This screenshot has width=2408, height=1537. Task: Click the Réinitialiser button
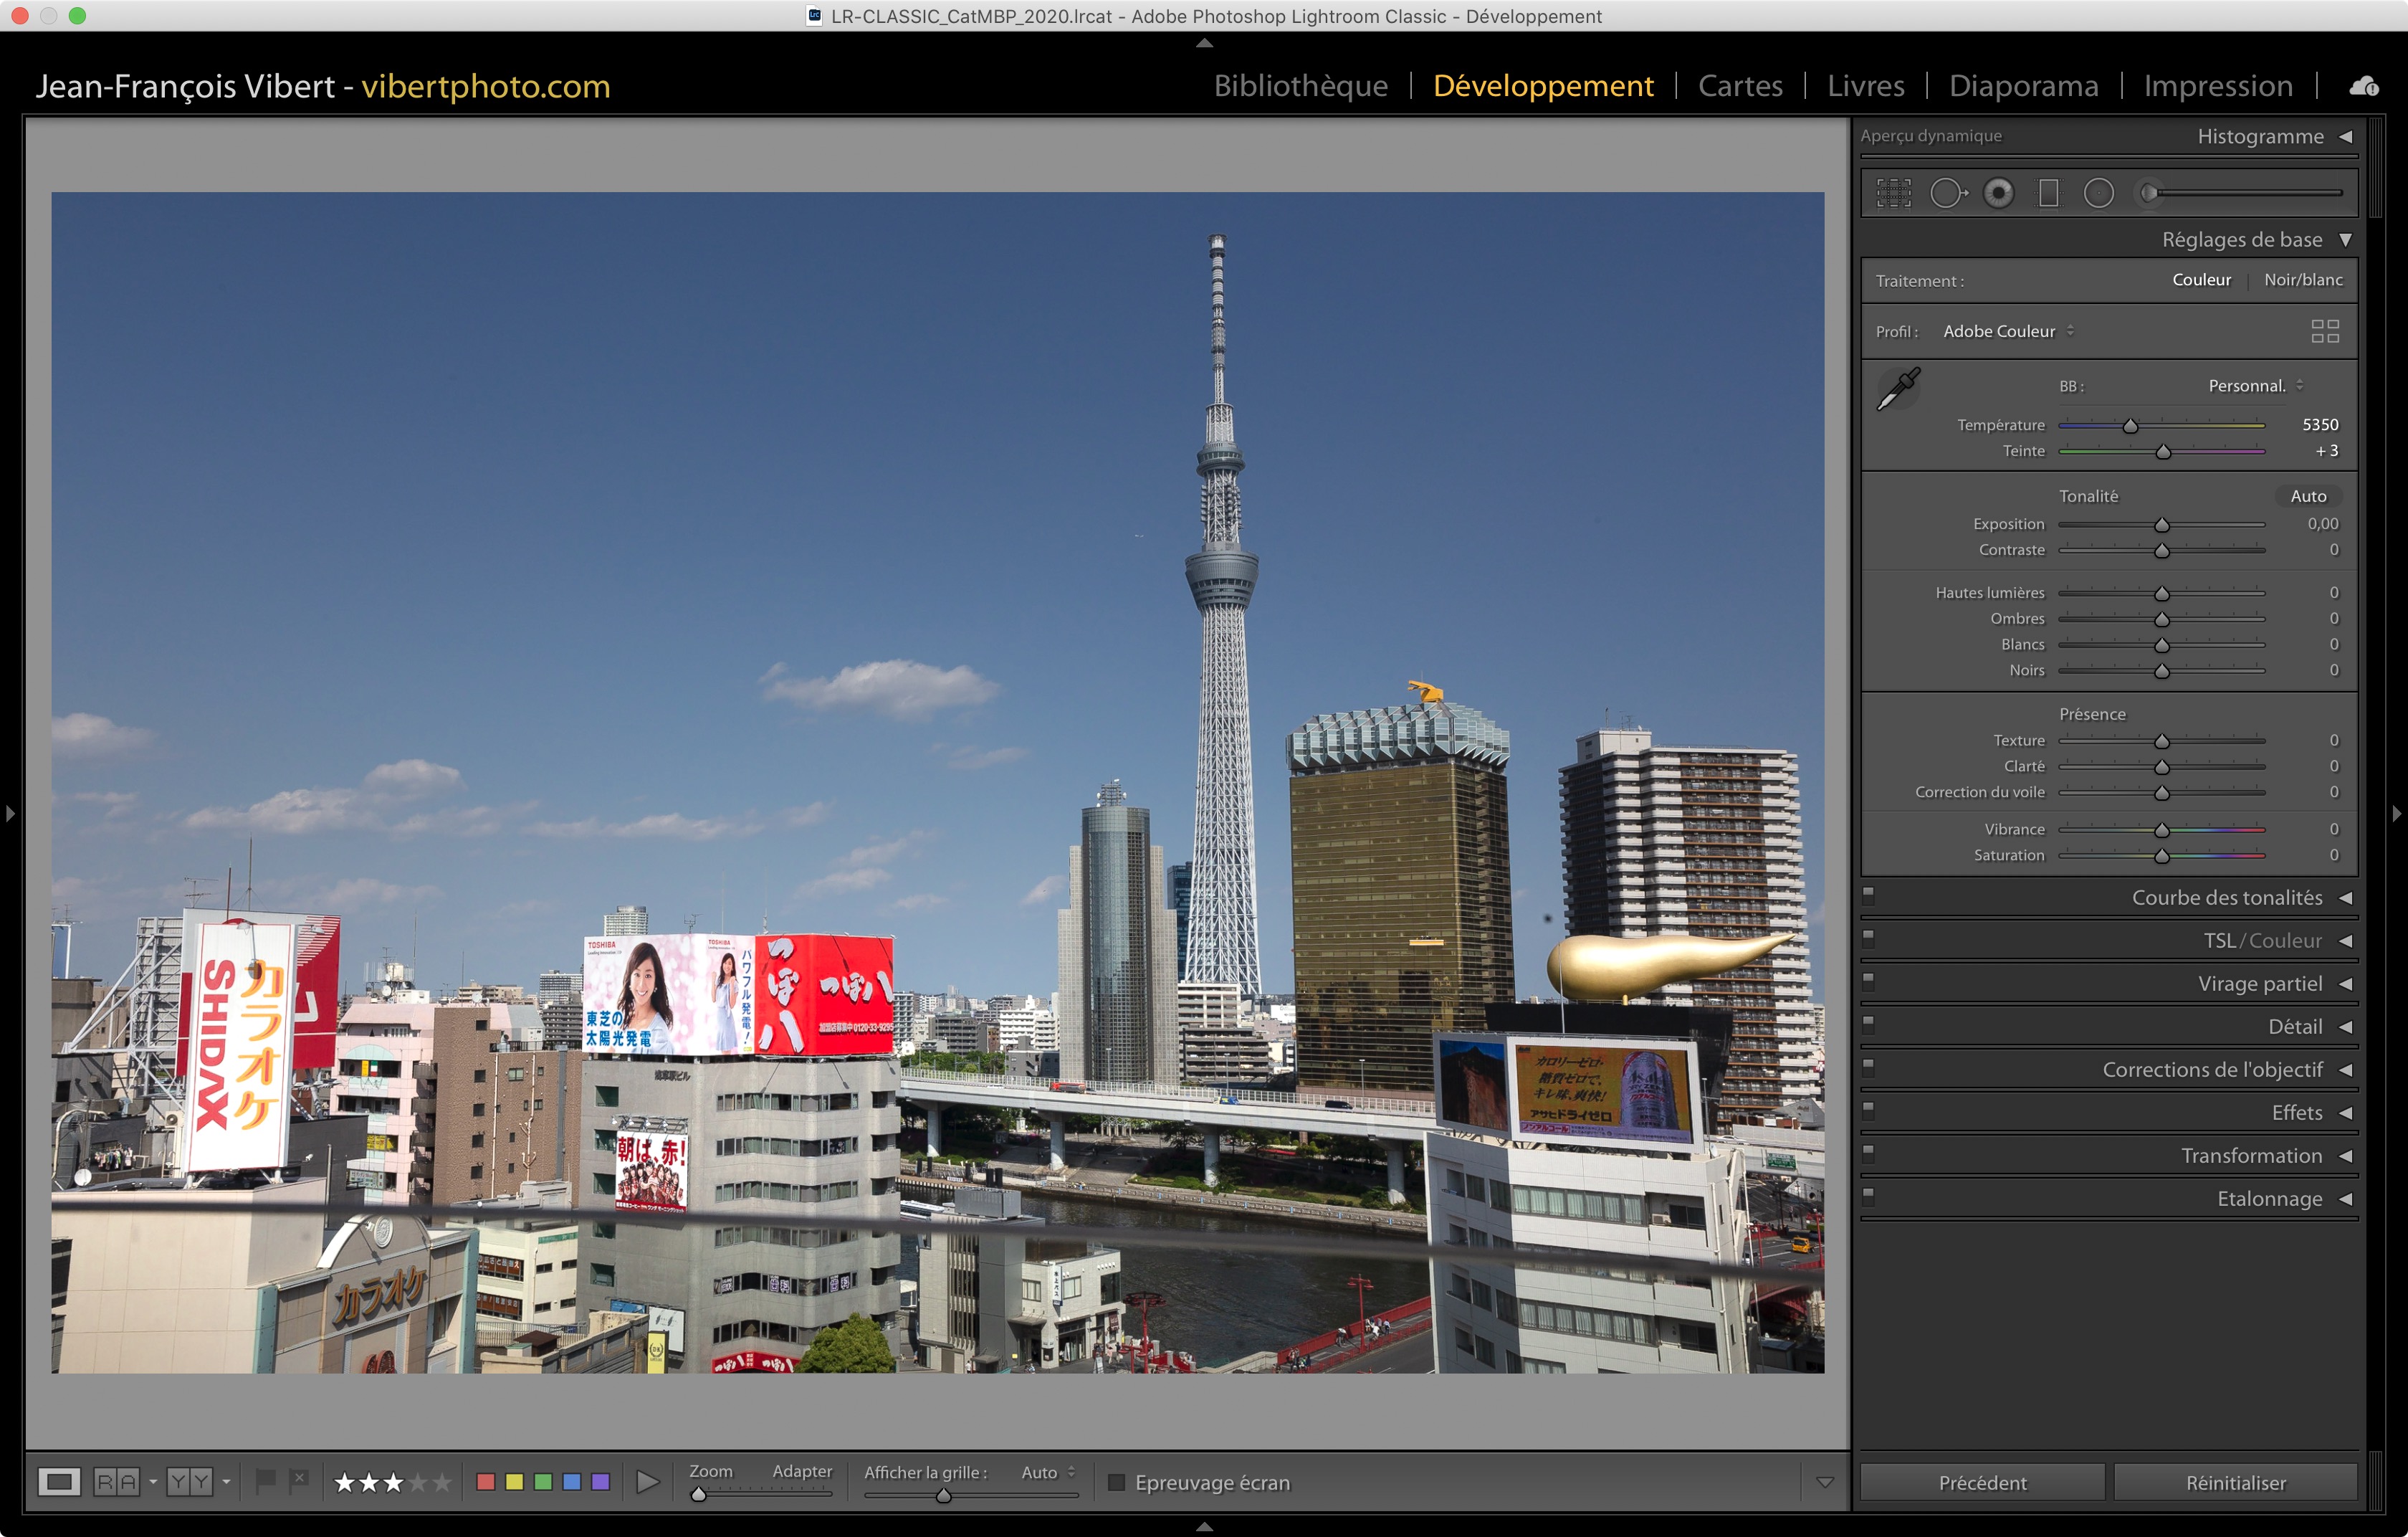pos(2235,1482)
